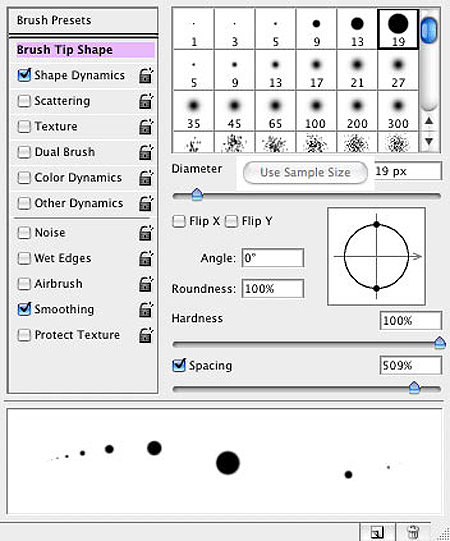Select the soft round 65 brush preset
The height and width of the screenshot is (541, 450).
[275, 111]
